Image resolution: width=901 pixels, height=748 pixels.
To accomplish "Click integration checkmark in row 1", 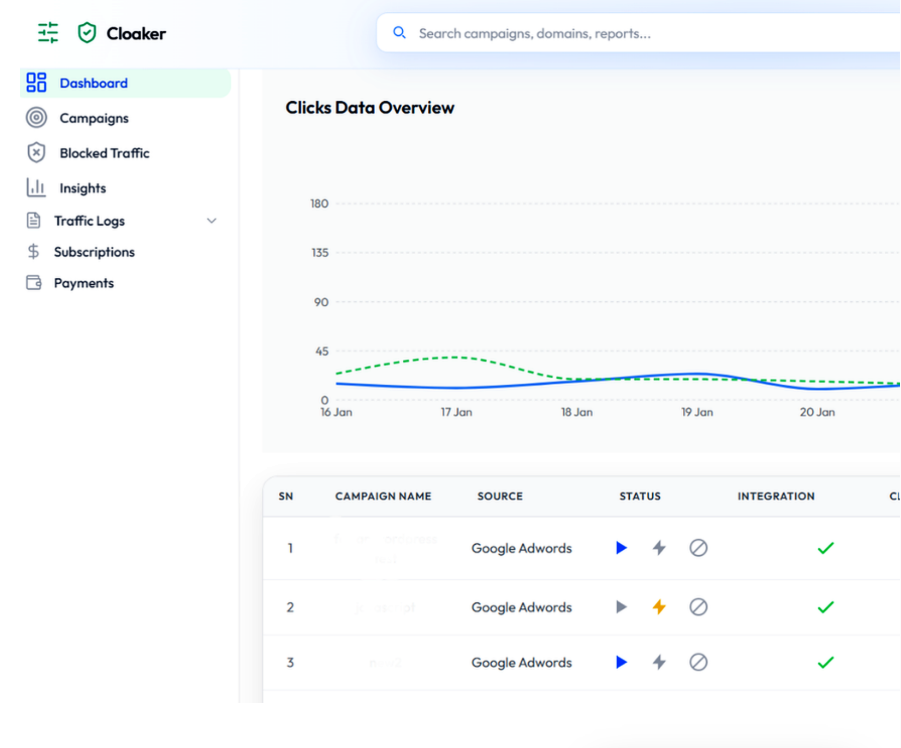I will click(826, 548).
